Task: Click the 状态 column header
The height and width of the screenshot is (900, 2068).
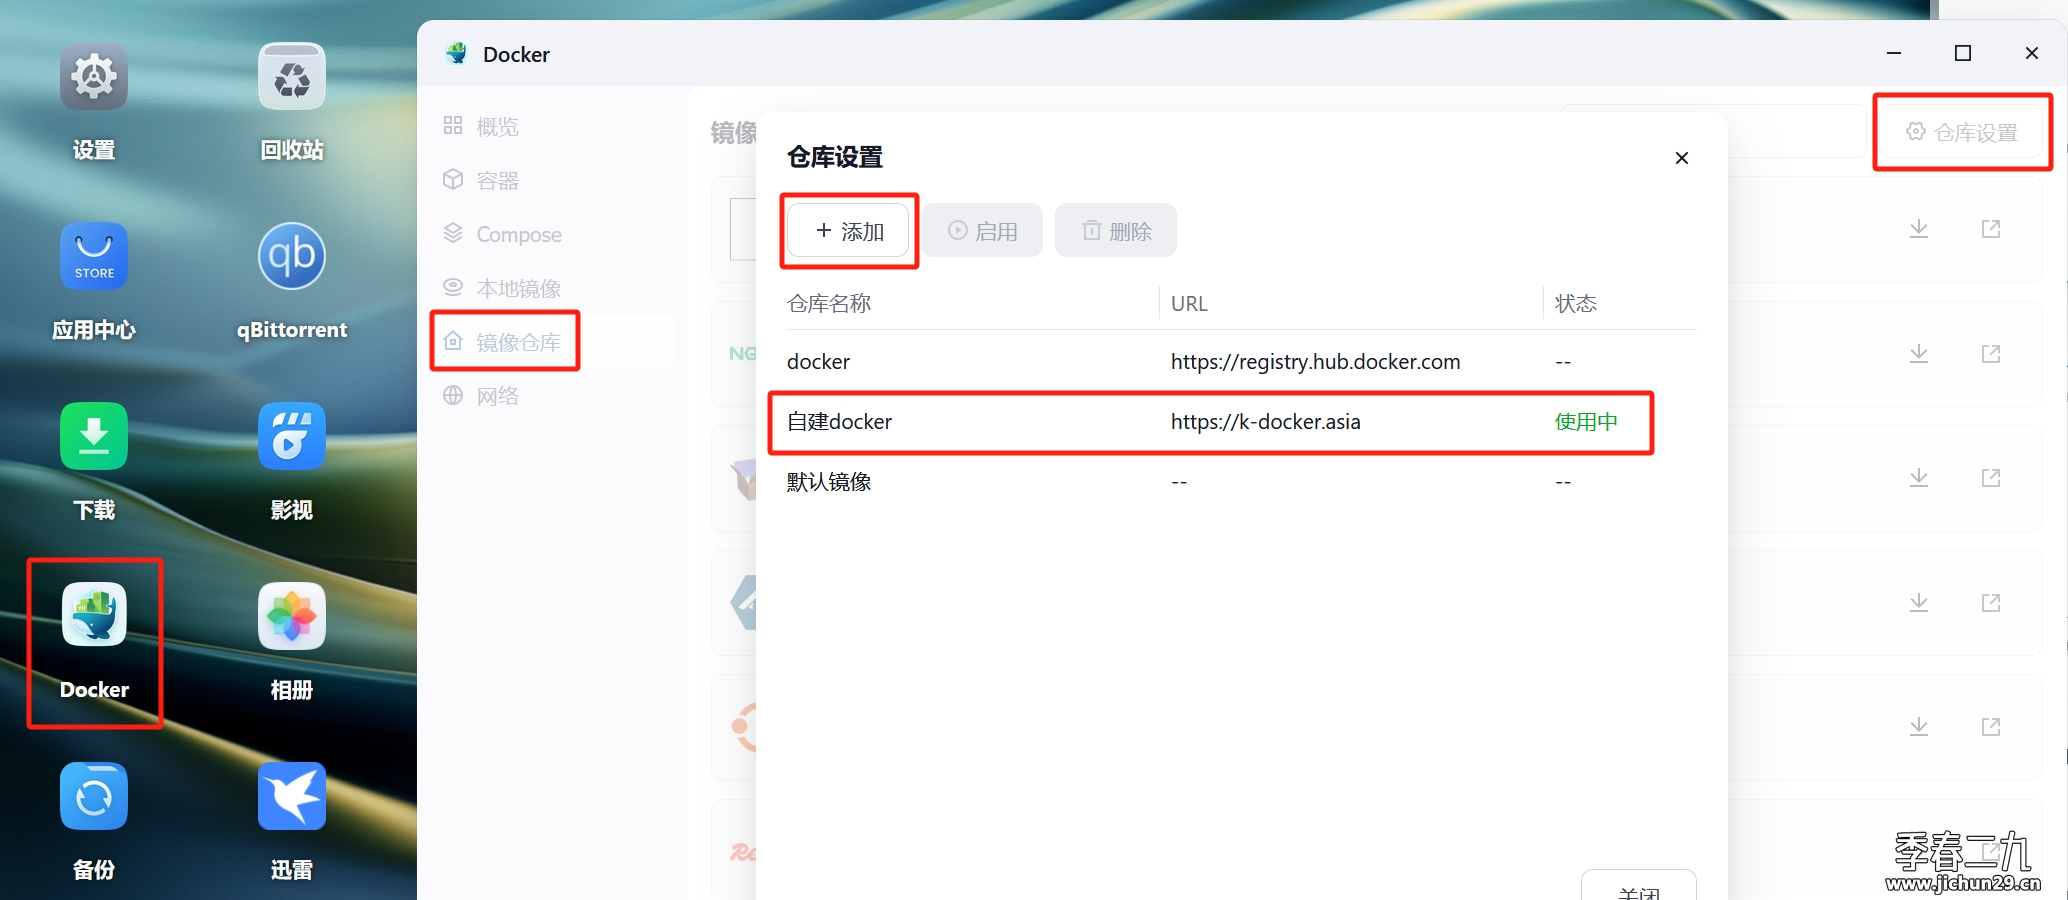Action: click(1576, 304)
